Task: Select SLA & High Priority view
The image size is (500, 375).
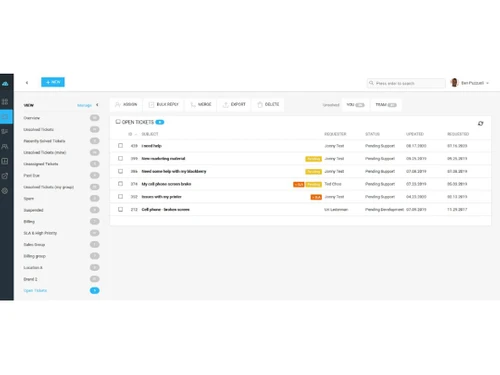Action: coord(61,233)
